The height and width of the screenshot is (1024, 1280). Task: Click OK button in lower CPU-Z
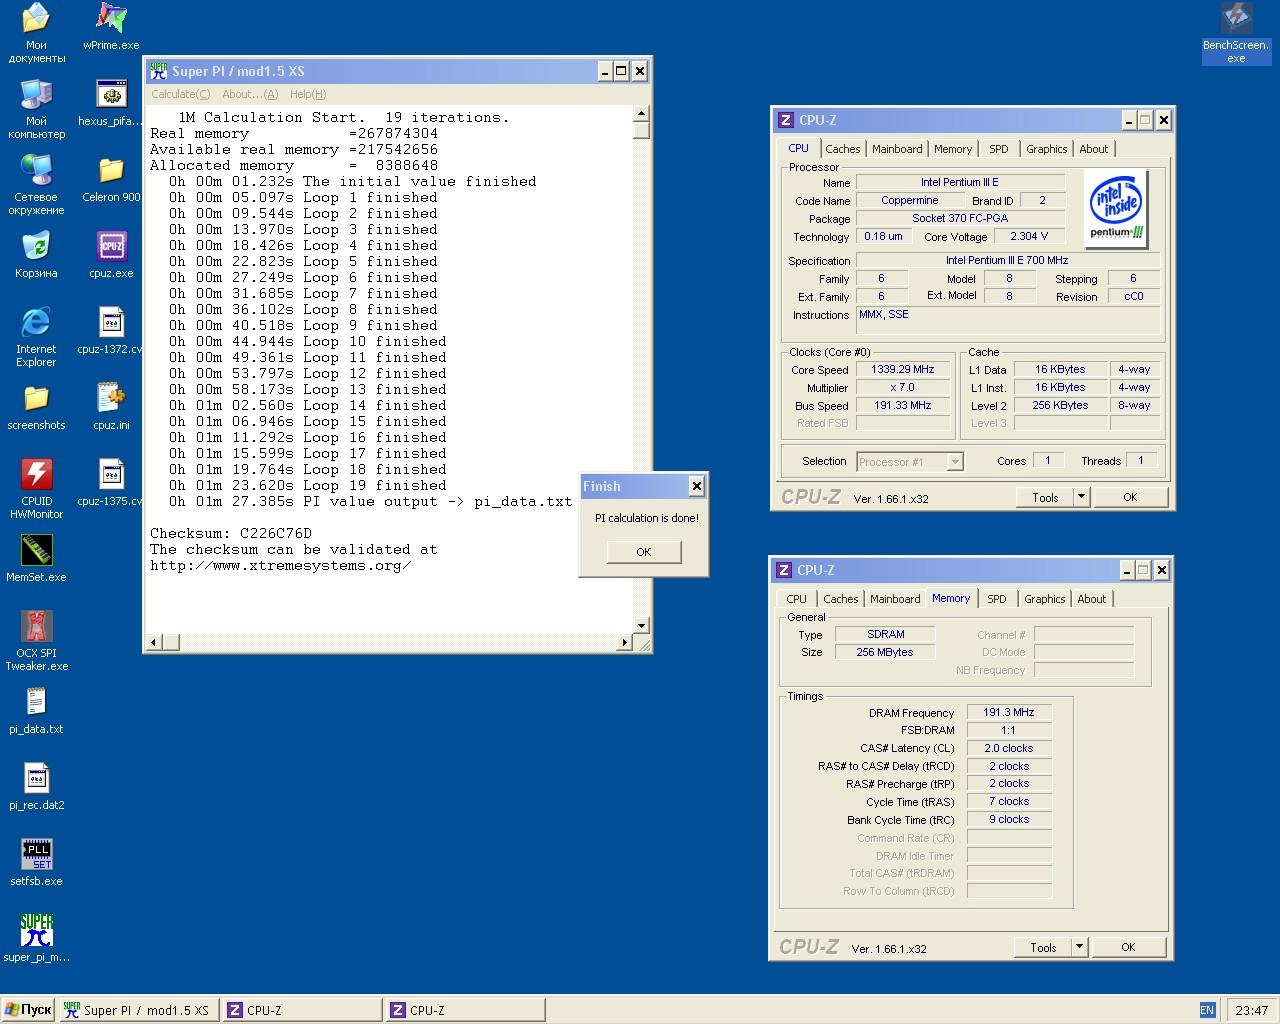(1128, 947)
